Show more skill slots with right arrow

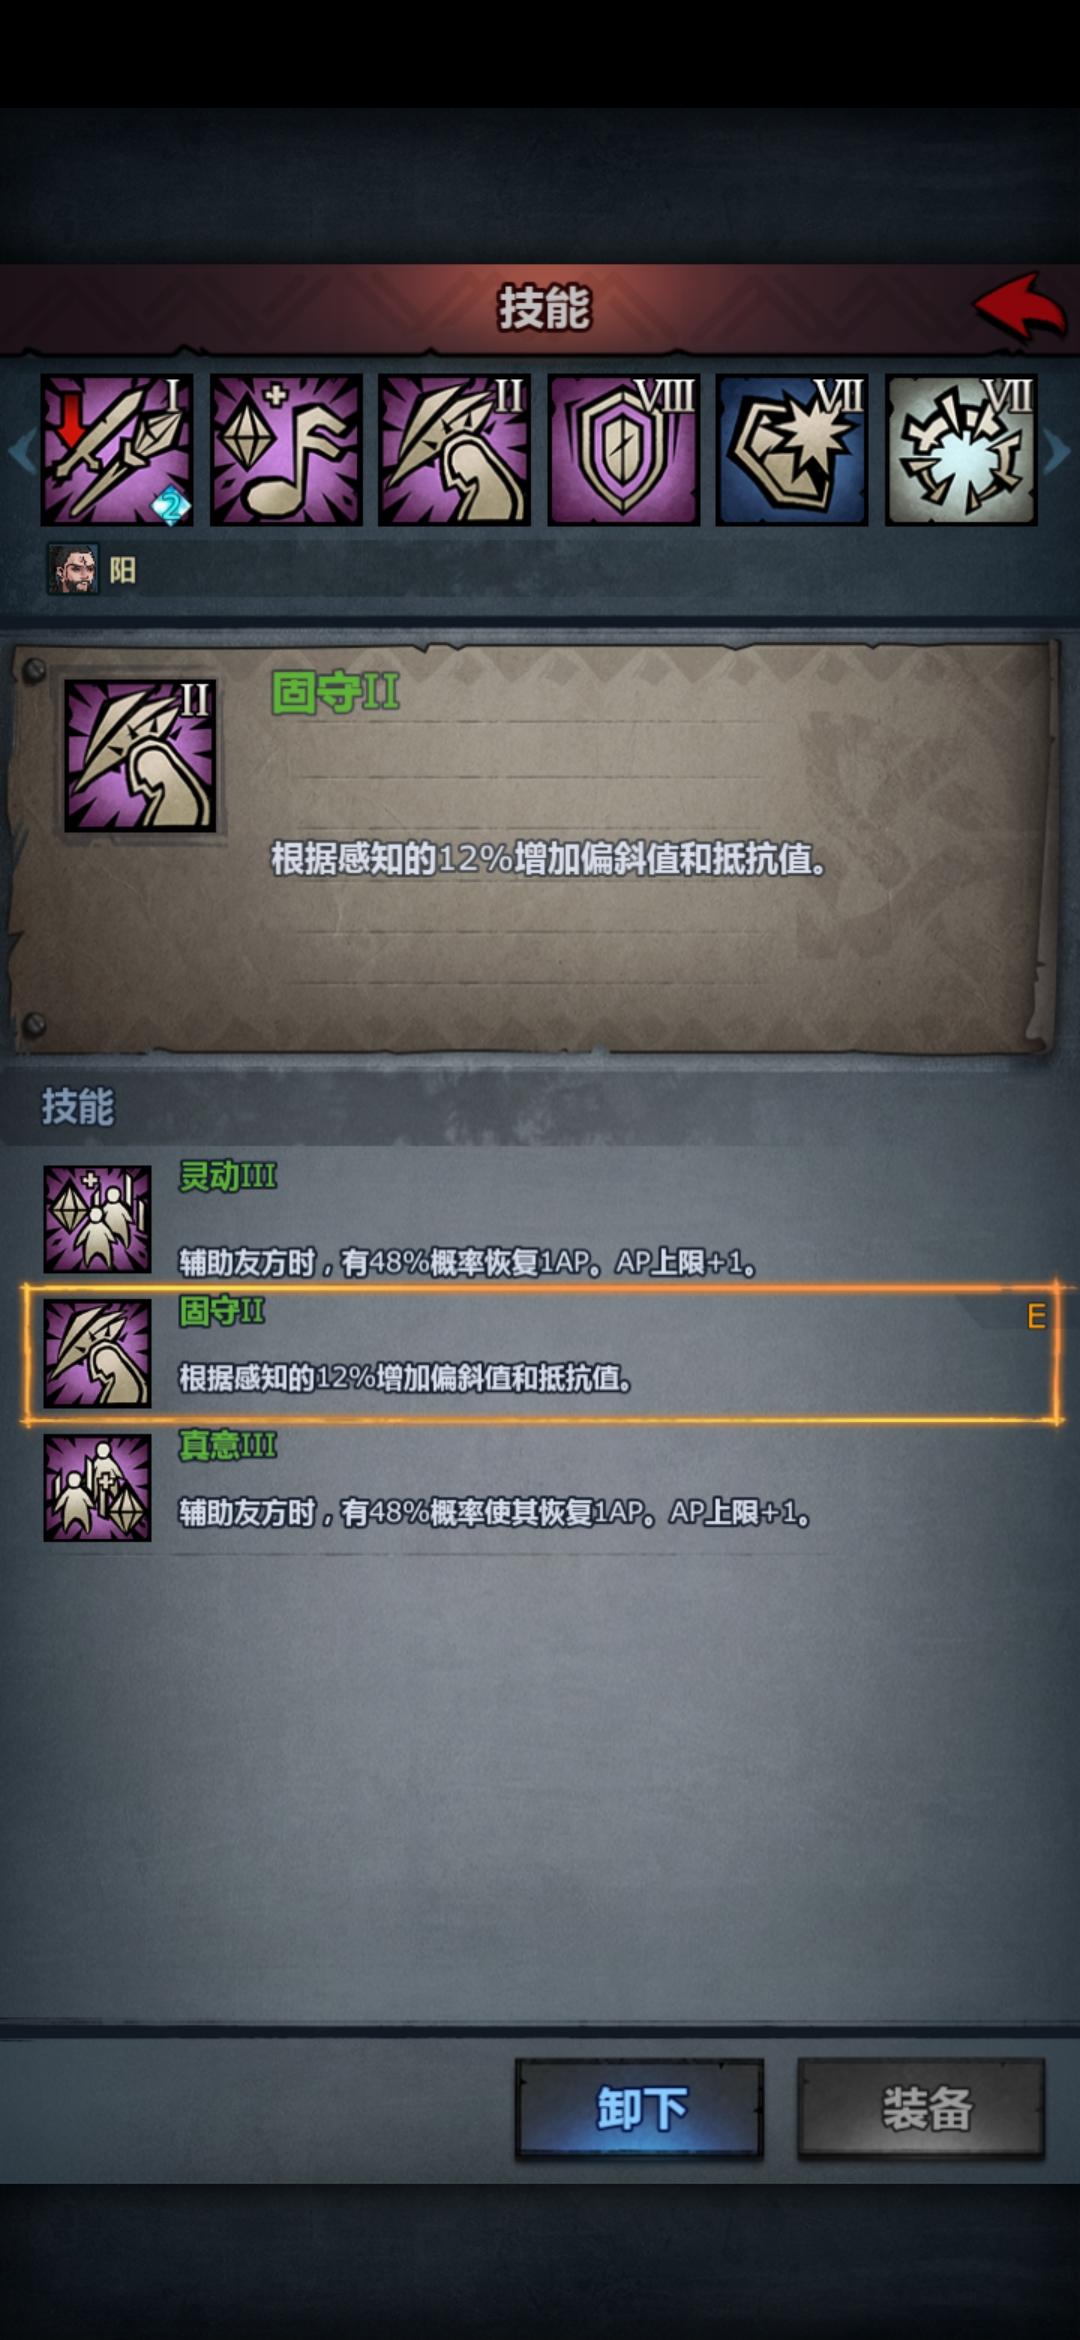pos(1058,452)
